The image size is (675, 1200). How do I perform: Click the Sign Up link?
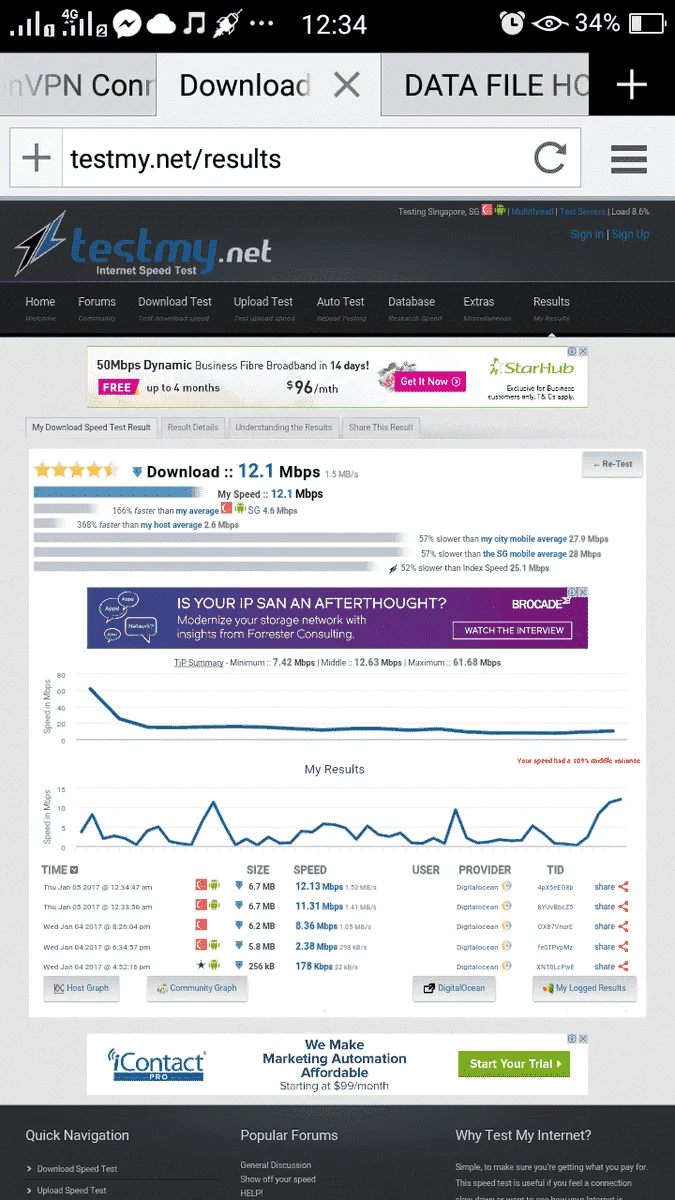tap(630, 234)
